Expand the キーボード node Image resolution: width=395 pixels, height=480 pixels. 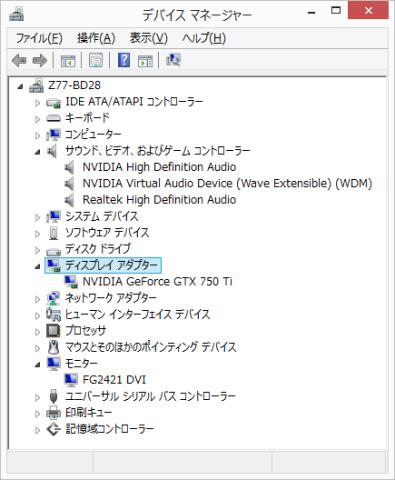37,119
